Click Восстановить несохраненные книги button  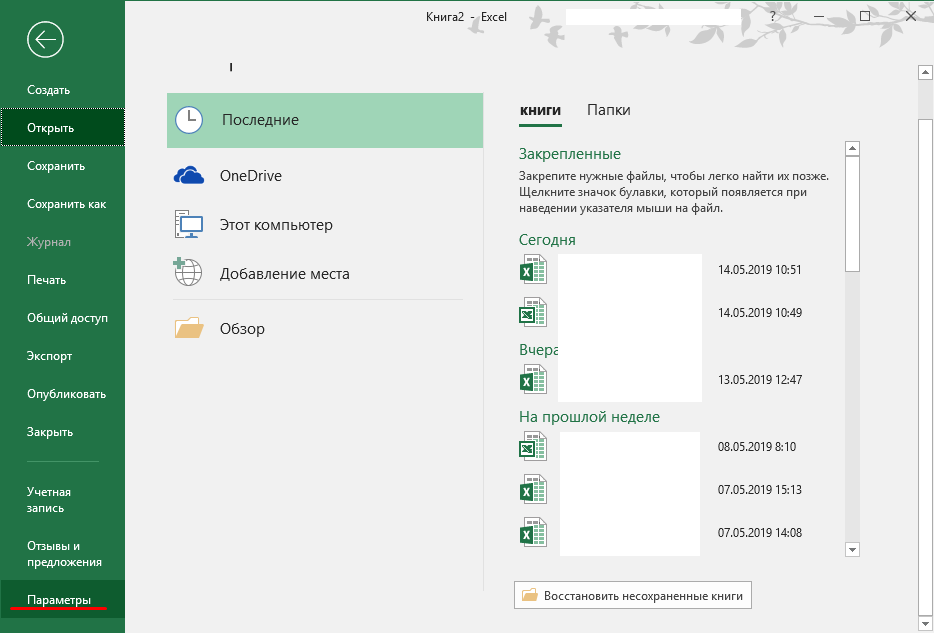coord(633,595)
